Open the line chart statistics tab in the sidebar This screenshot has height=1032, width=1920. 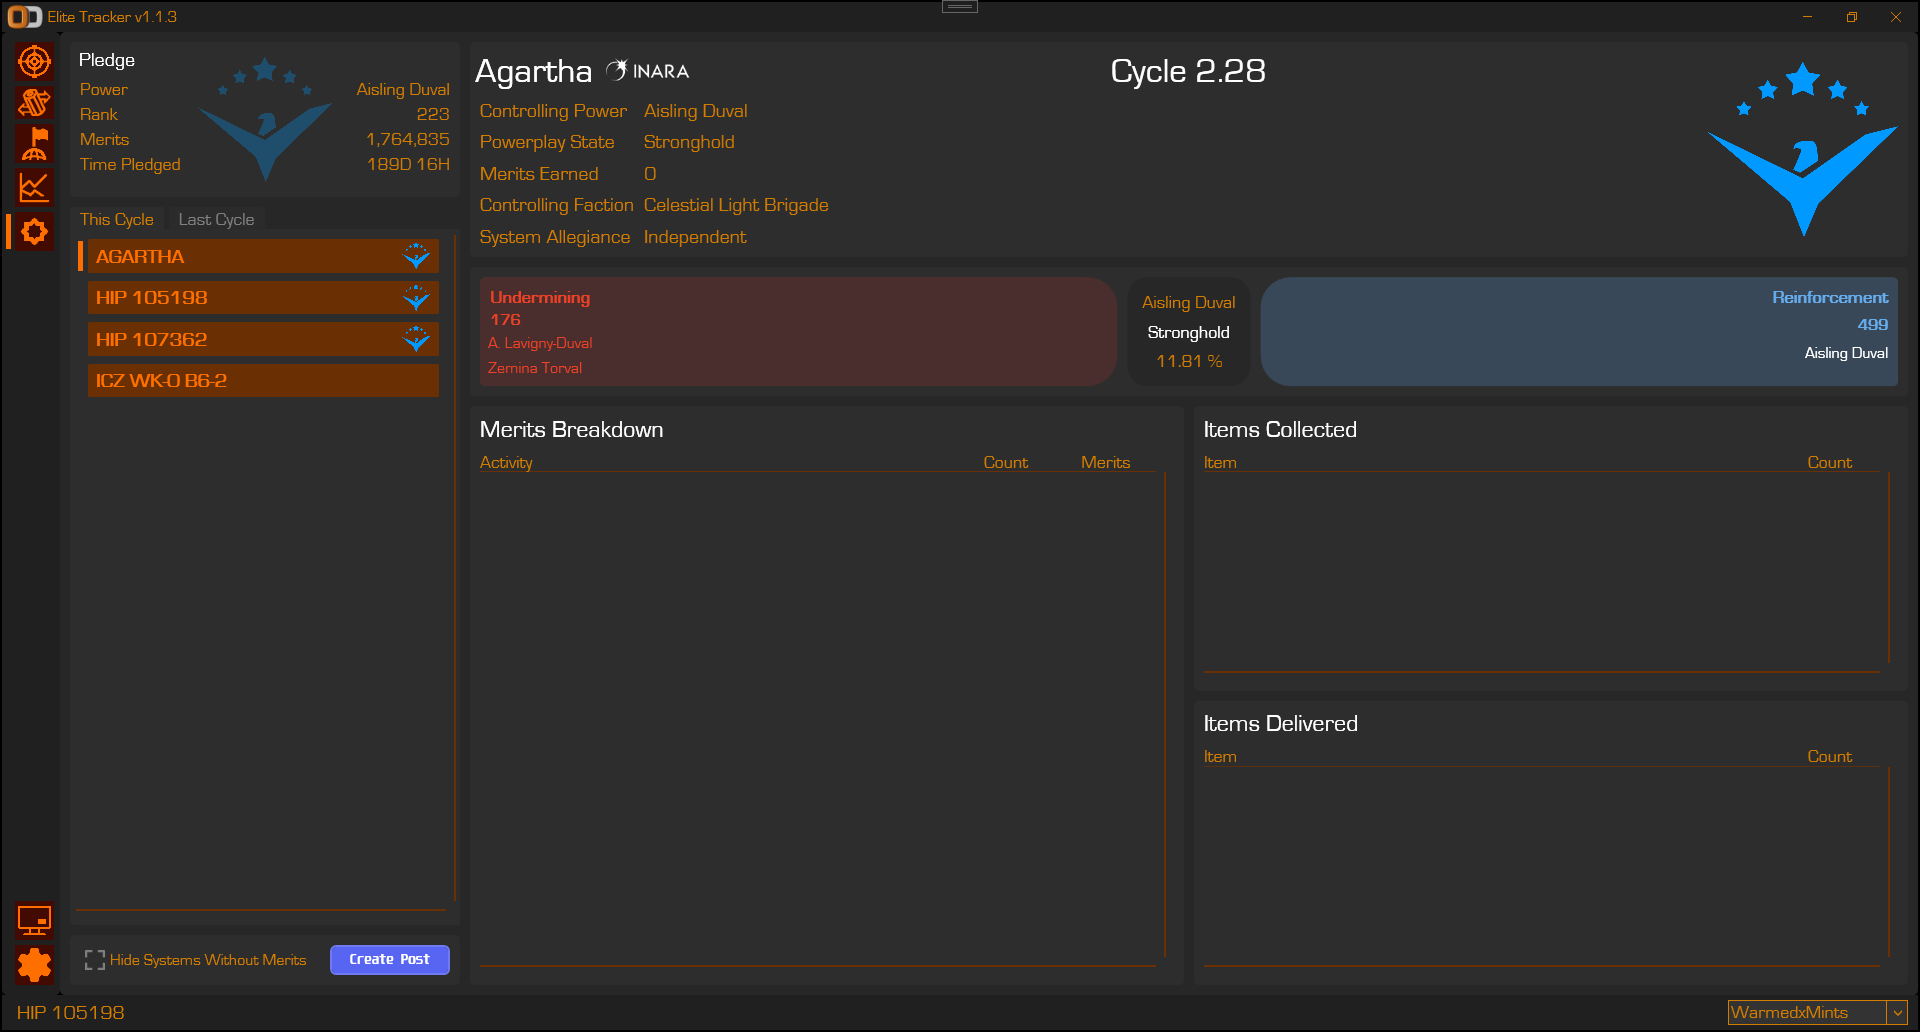(34, 187)
